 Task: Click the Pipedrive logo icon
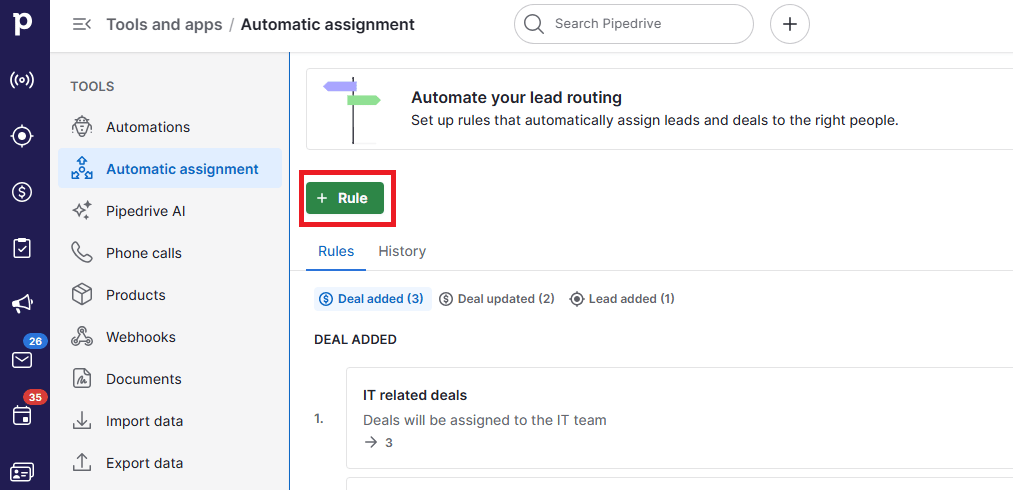coord(23,23)
